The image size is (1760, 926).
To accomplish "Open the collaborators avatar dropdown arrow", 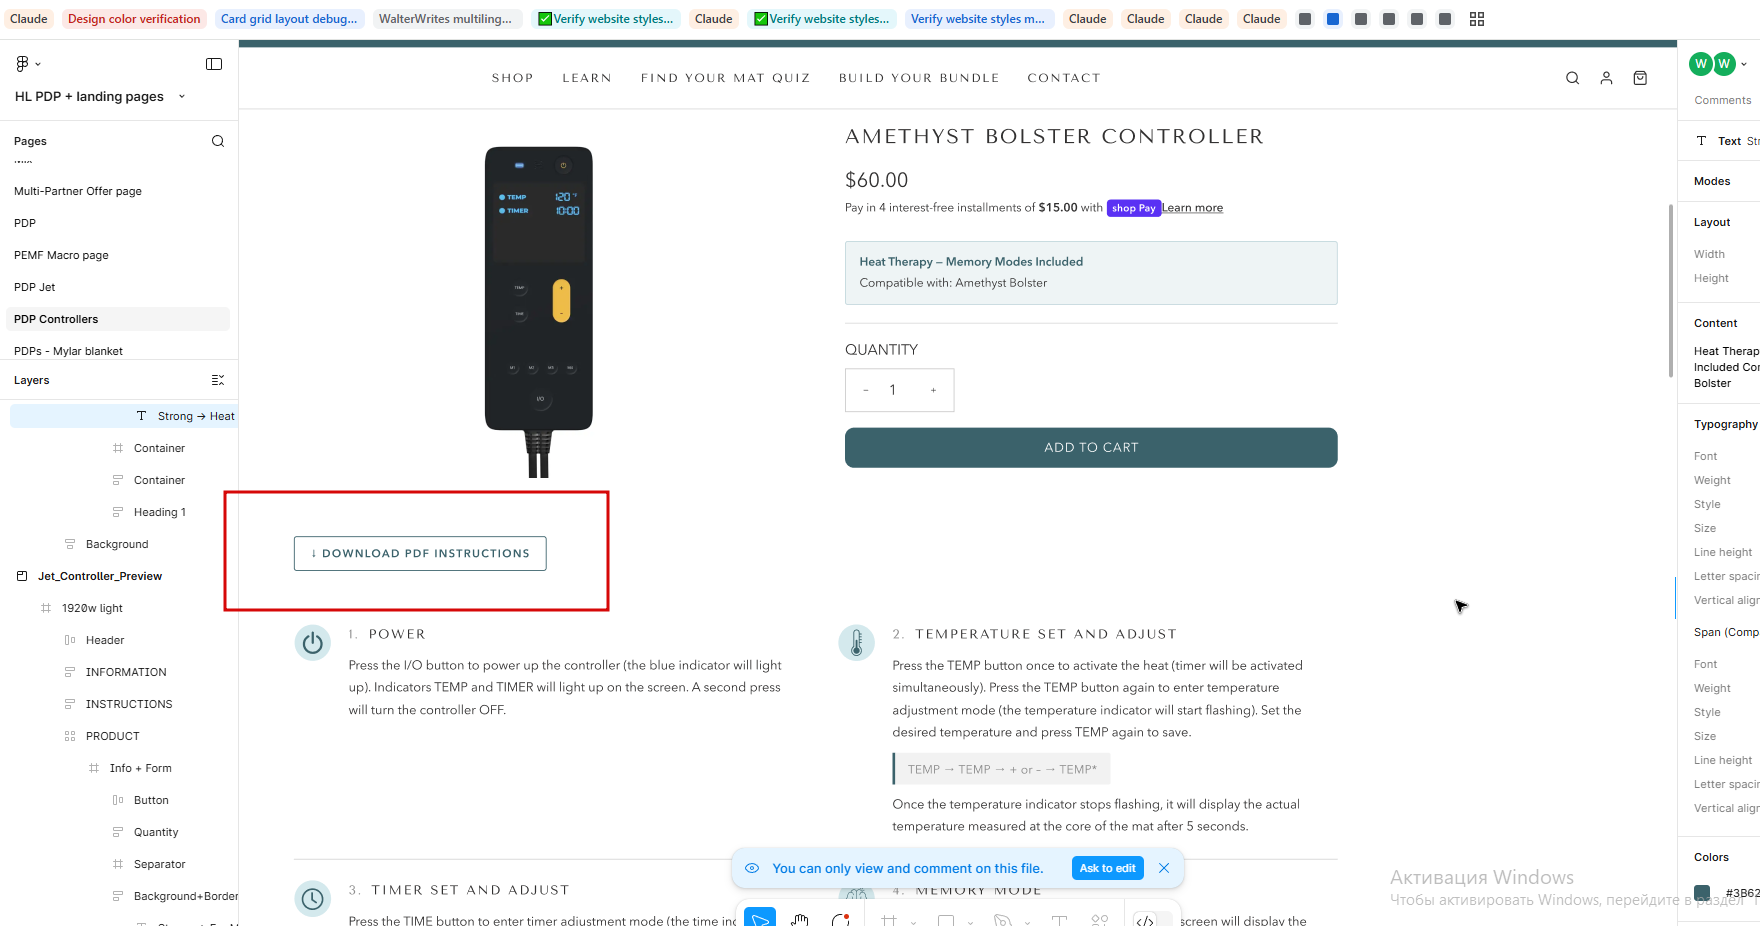I will [x=1744, y=64].
